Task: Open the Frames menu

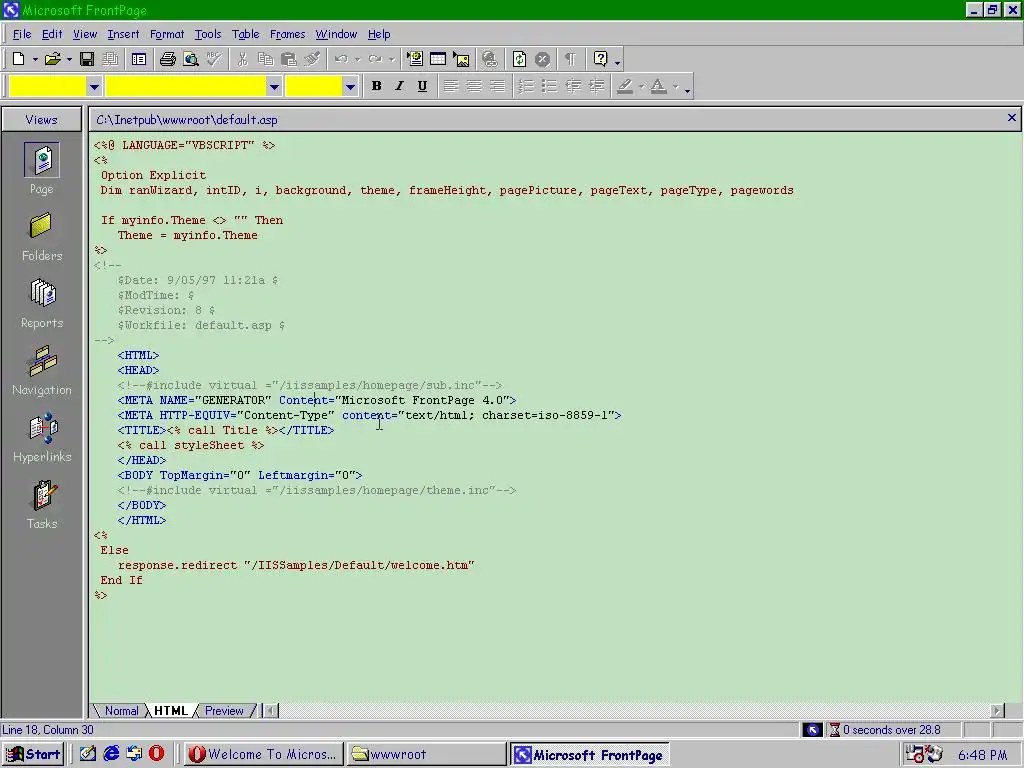Action: pos(287,35)
